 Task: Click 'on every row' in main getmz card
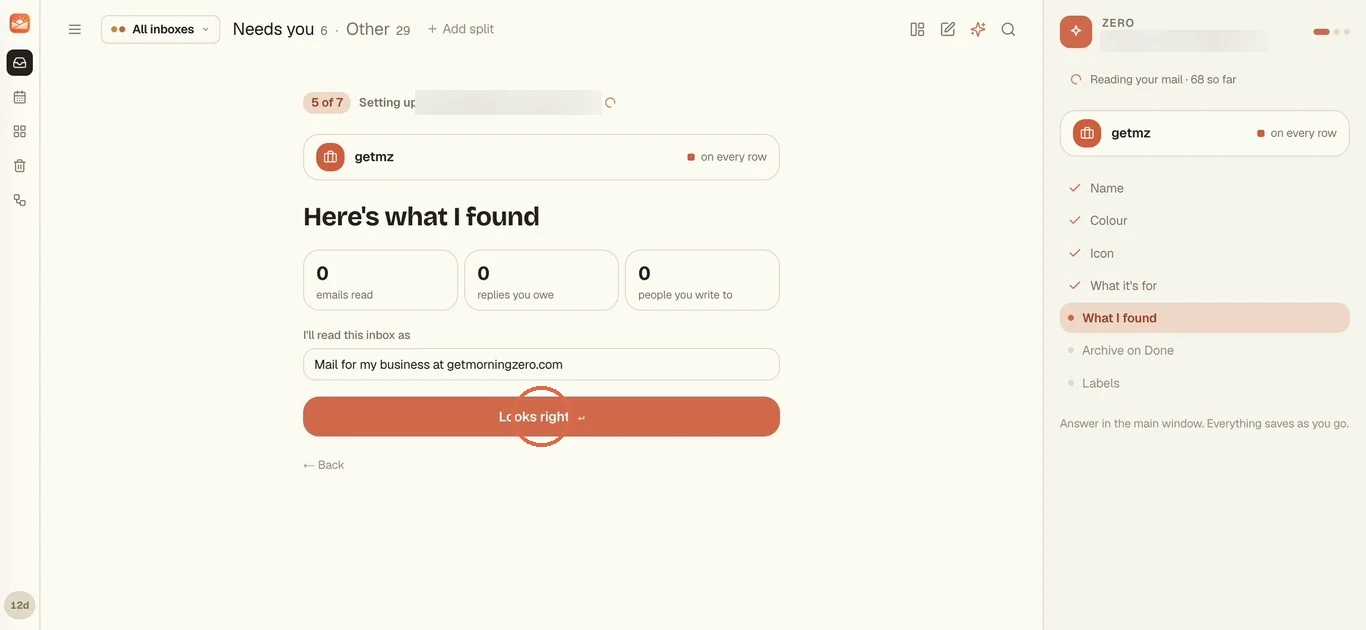click(x=727, y=157)
